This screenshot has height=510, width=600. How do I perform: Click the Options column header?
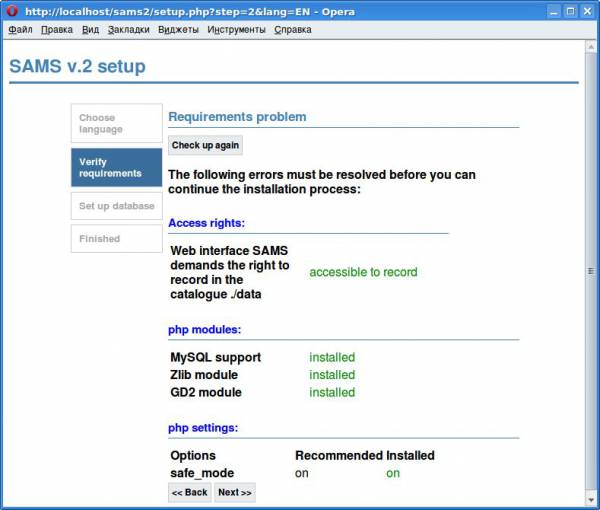click(193, 456)
